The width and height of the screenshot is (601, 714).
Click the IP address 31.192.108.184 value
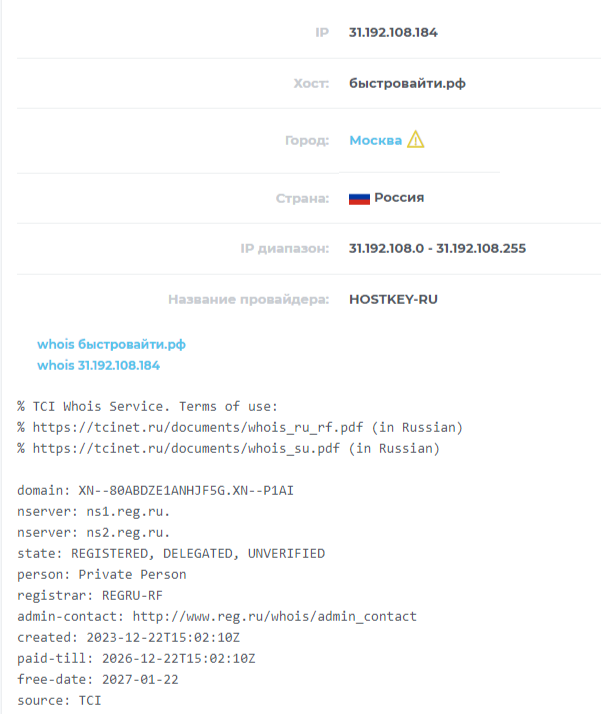click(x=393, y=32)
